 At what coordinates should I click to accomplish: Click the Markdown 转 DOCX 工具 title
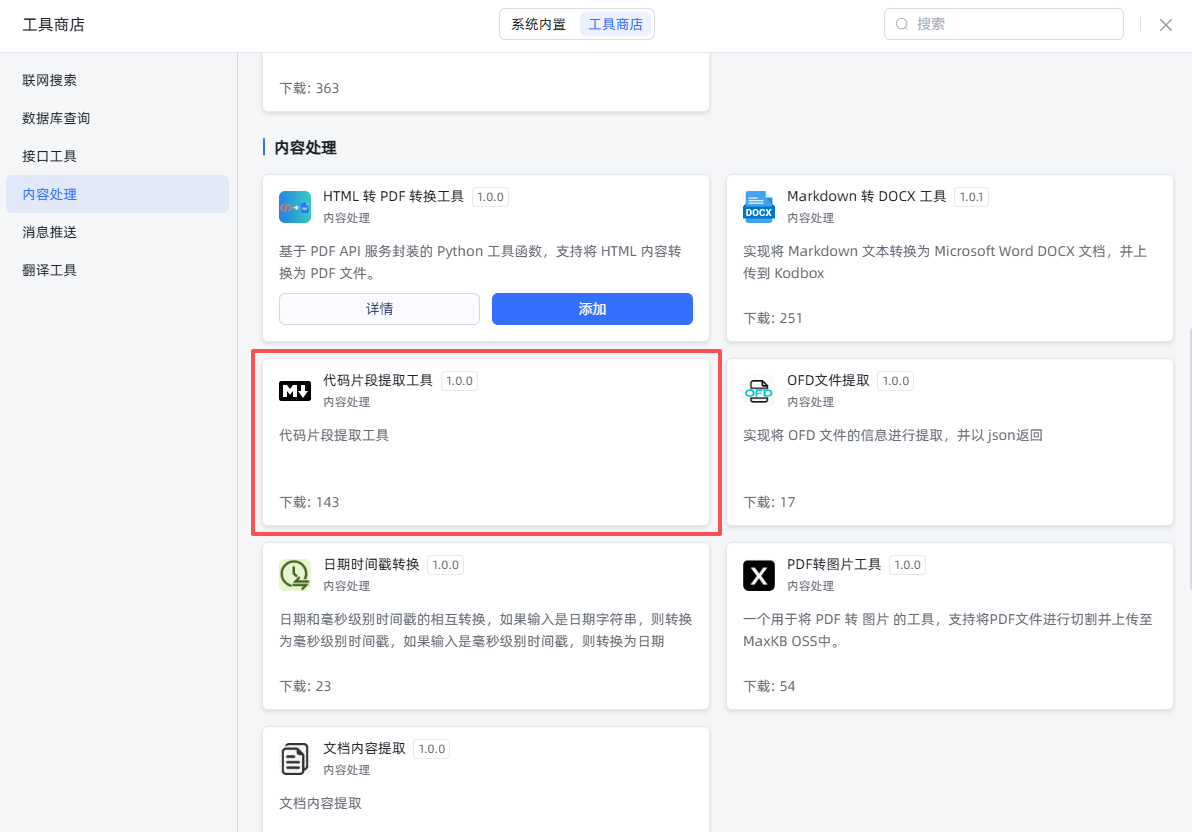click(867, 196)
